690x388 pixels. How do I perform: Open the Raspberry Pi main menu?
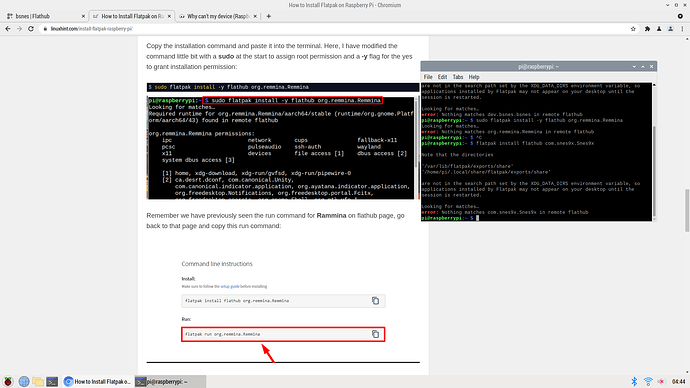(x=8, y=381)
